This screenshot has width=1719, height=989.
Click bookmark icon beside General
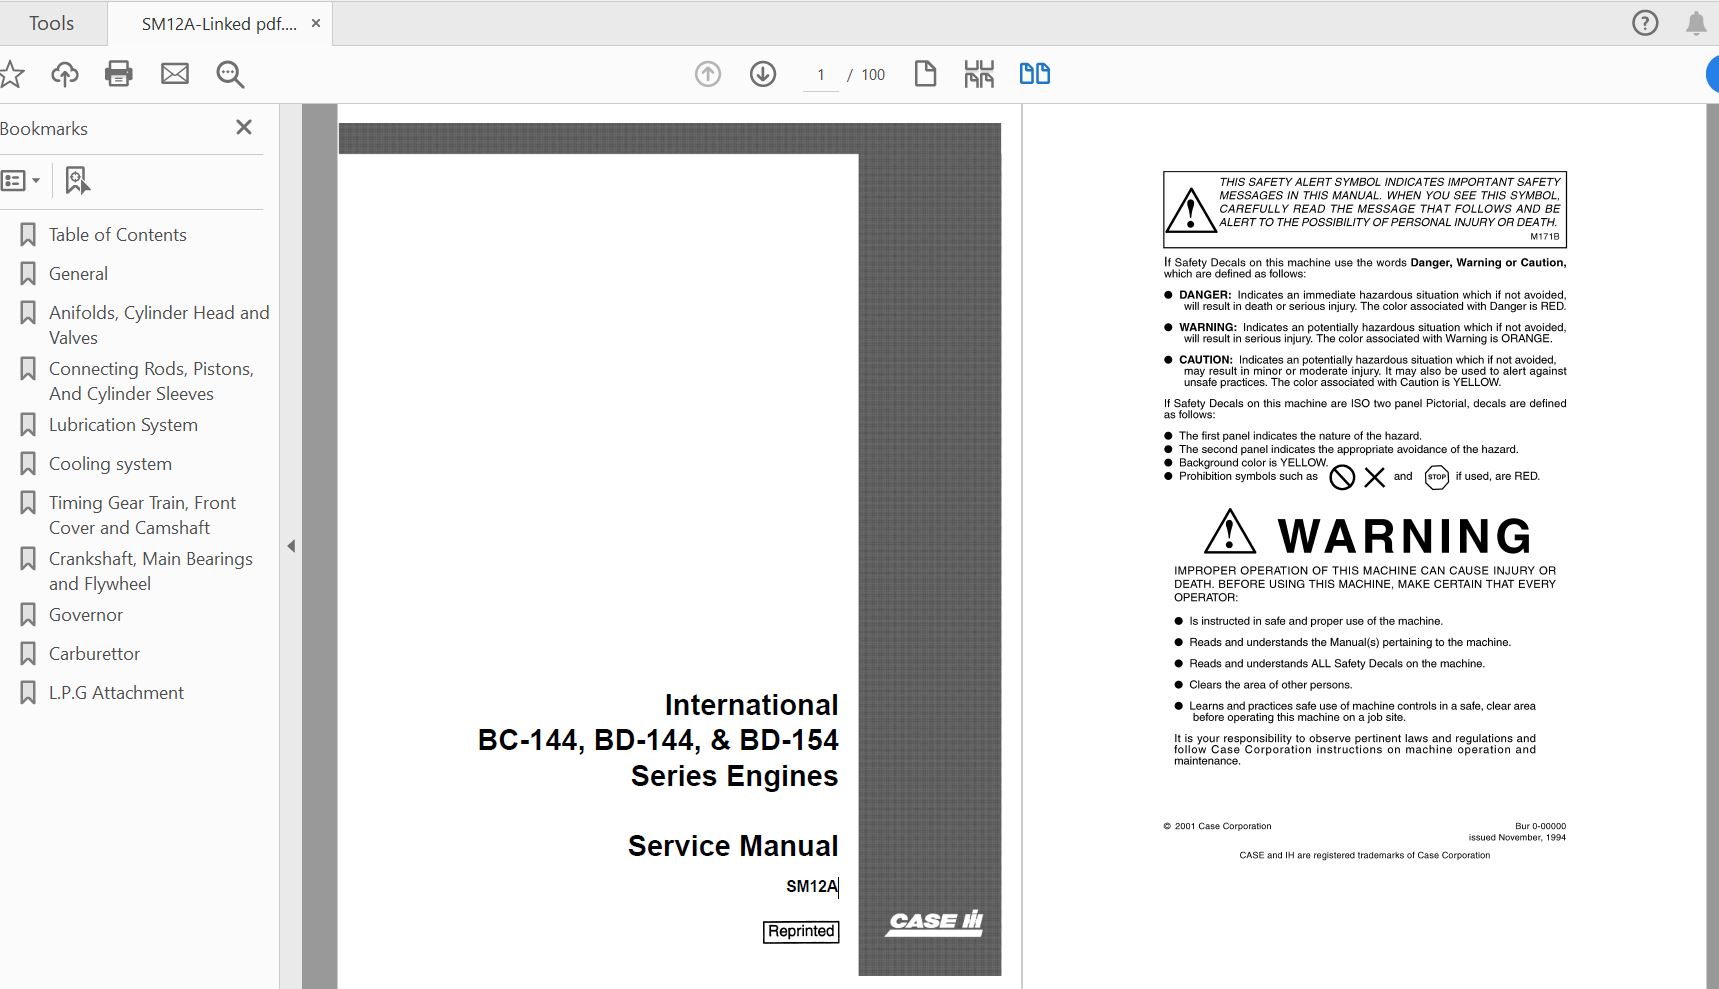pyautogui.click(x=28, y=274)
